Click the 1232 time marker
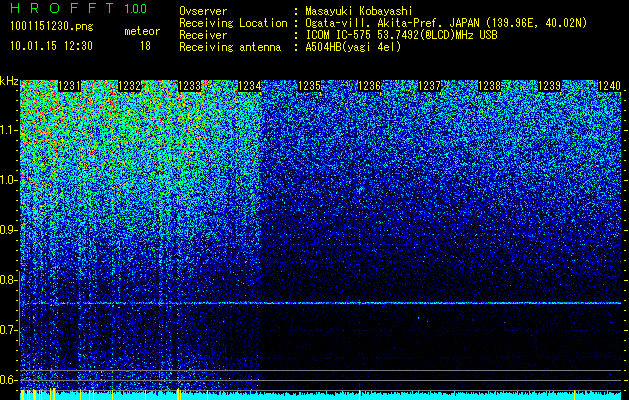The height and width of the screenshot is (400, 629). pyautogui.click(x=130, y=86)
